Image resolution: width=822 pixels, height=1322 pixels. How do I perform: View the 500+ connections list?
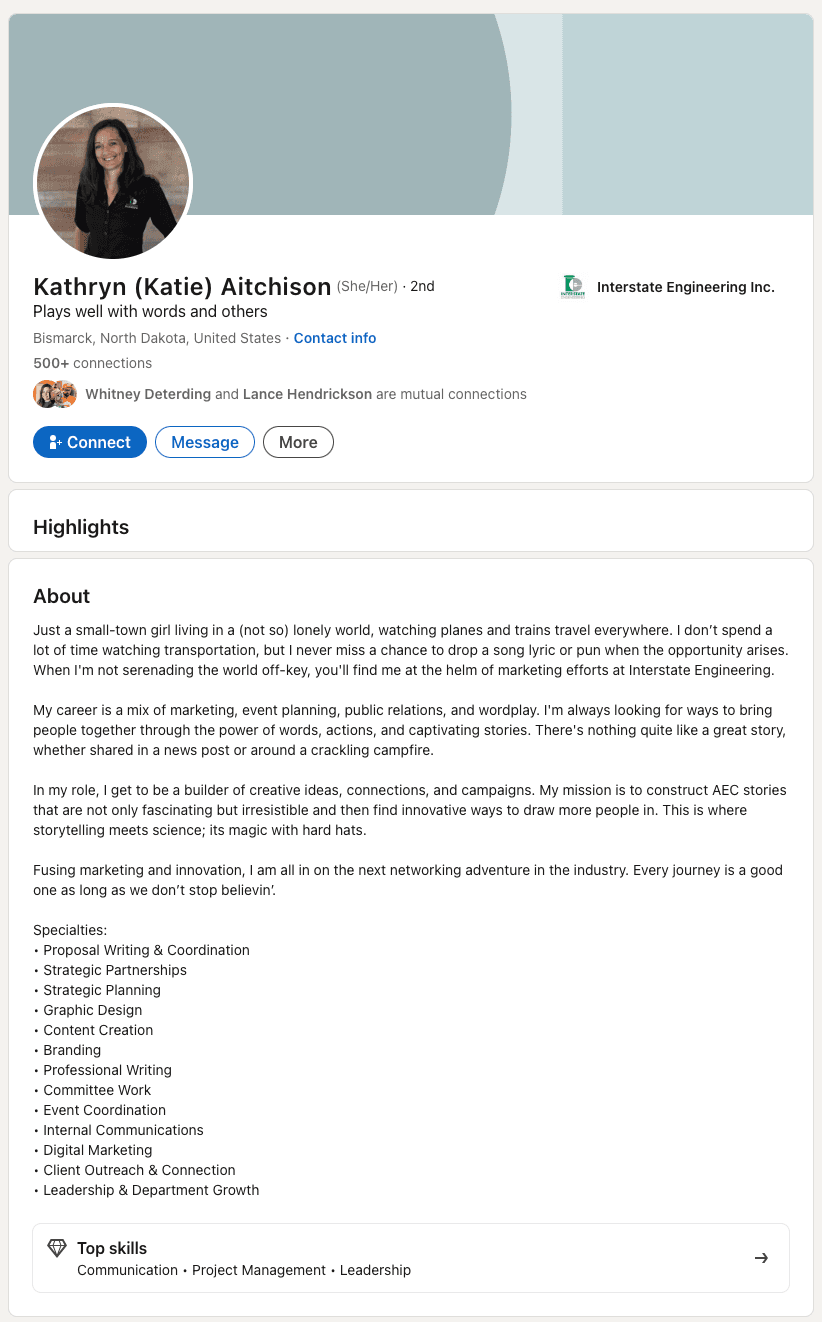click(x=92, y=363)
